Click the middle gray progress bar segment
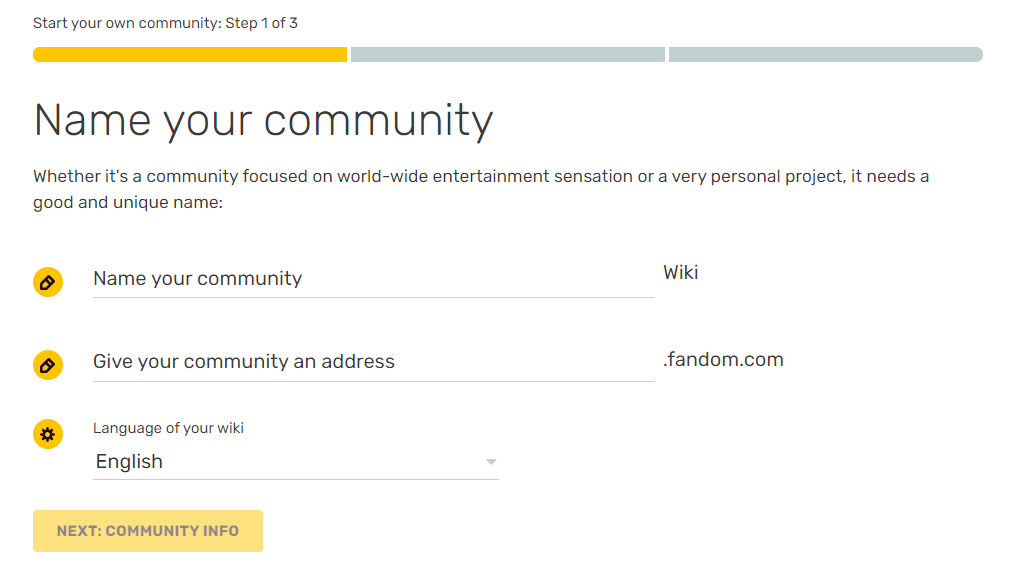 click(507, 55)
